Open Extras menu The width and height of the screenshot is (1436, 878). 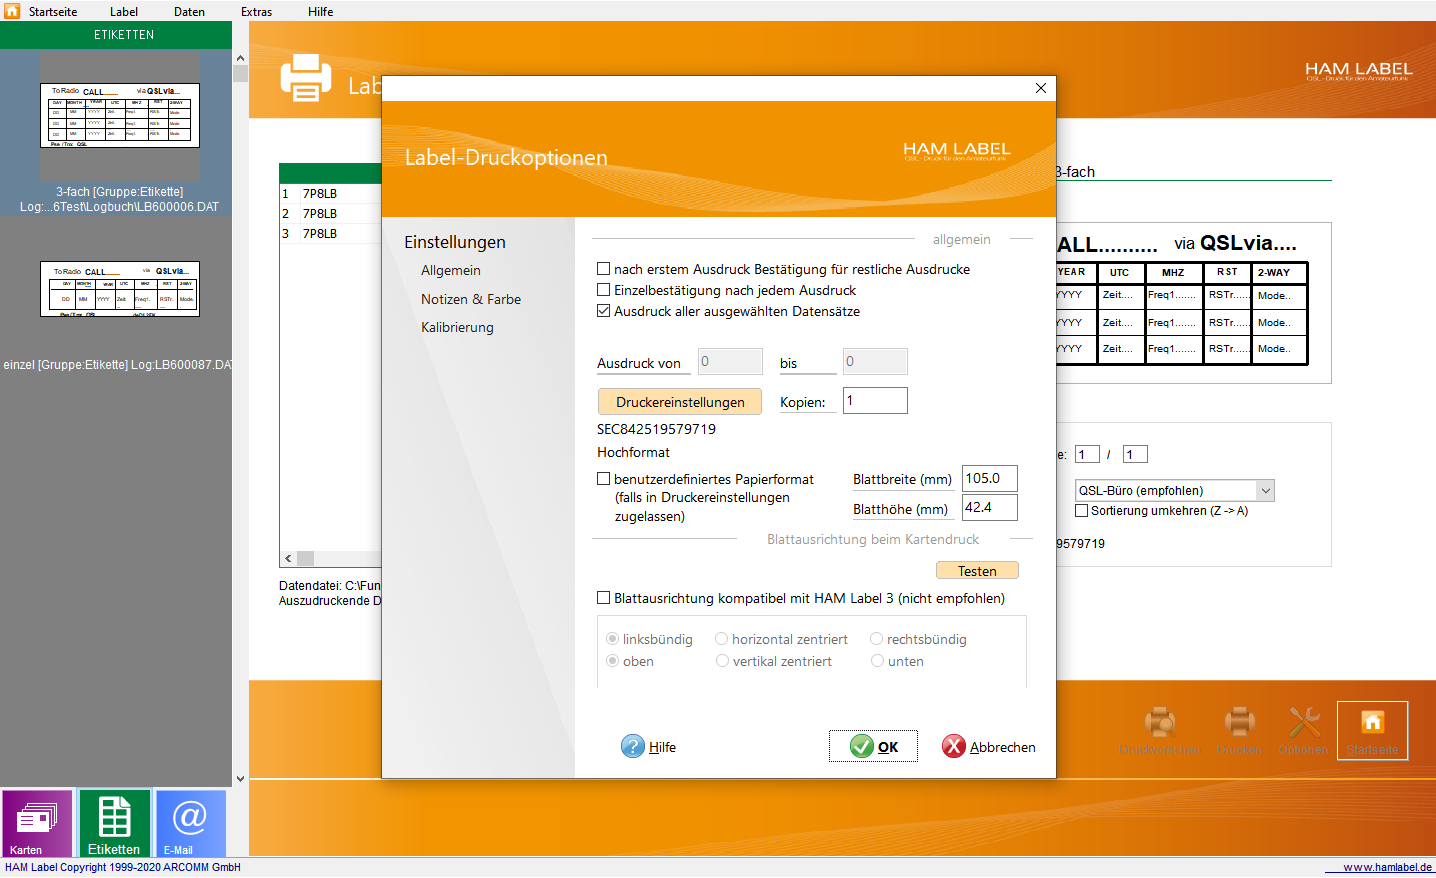pos(256,12)
